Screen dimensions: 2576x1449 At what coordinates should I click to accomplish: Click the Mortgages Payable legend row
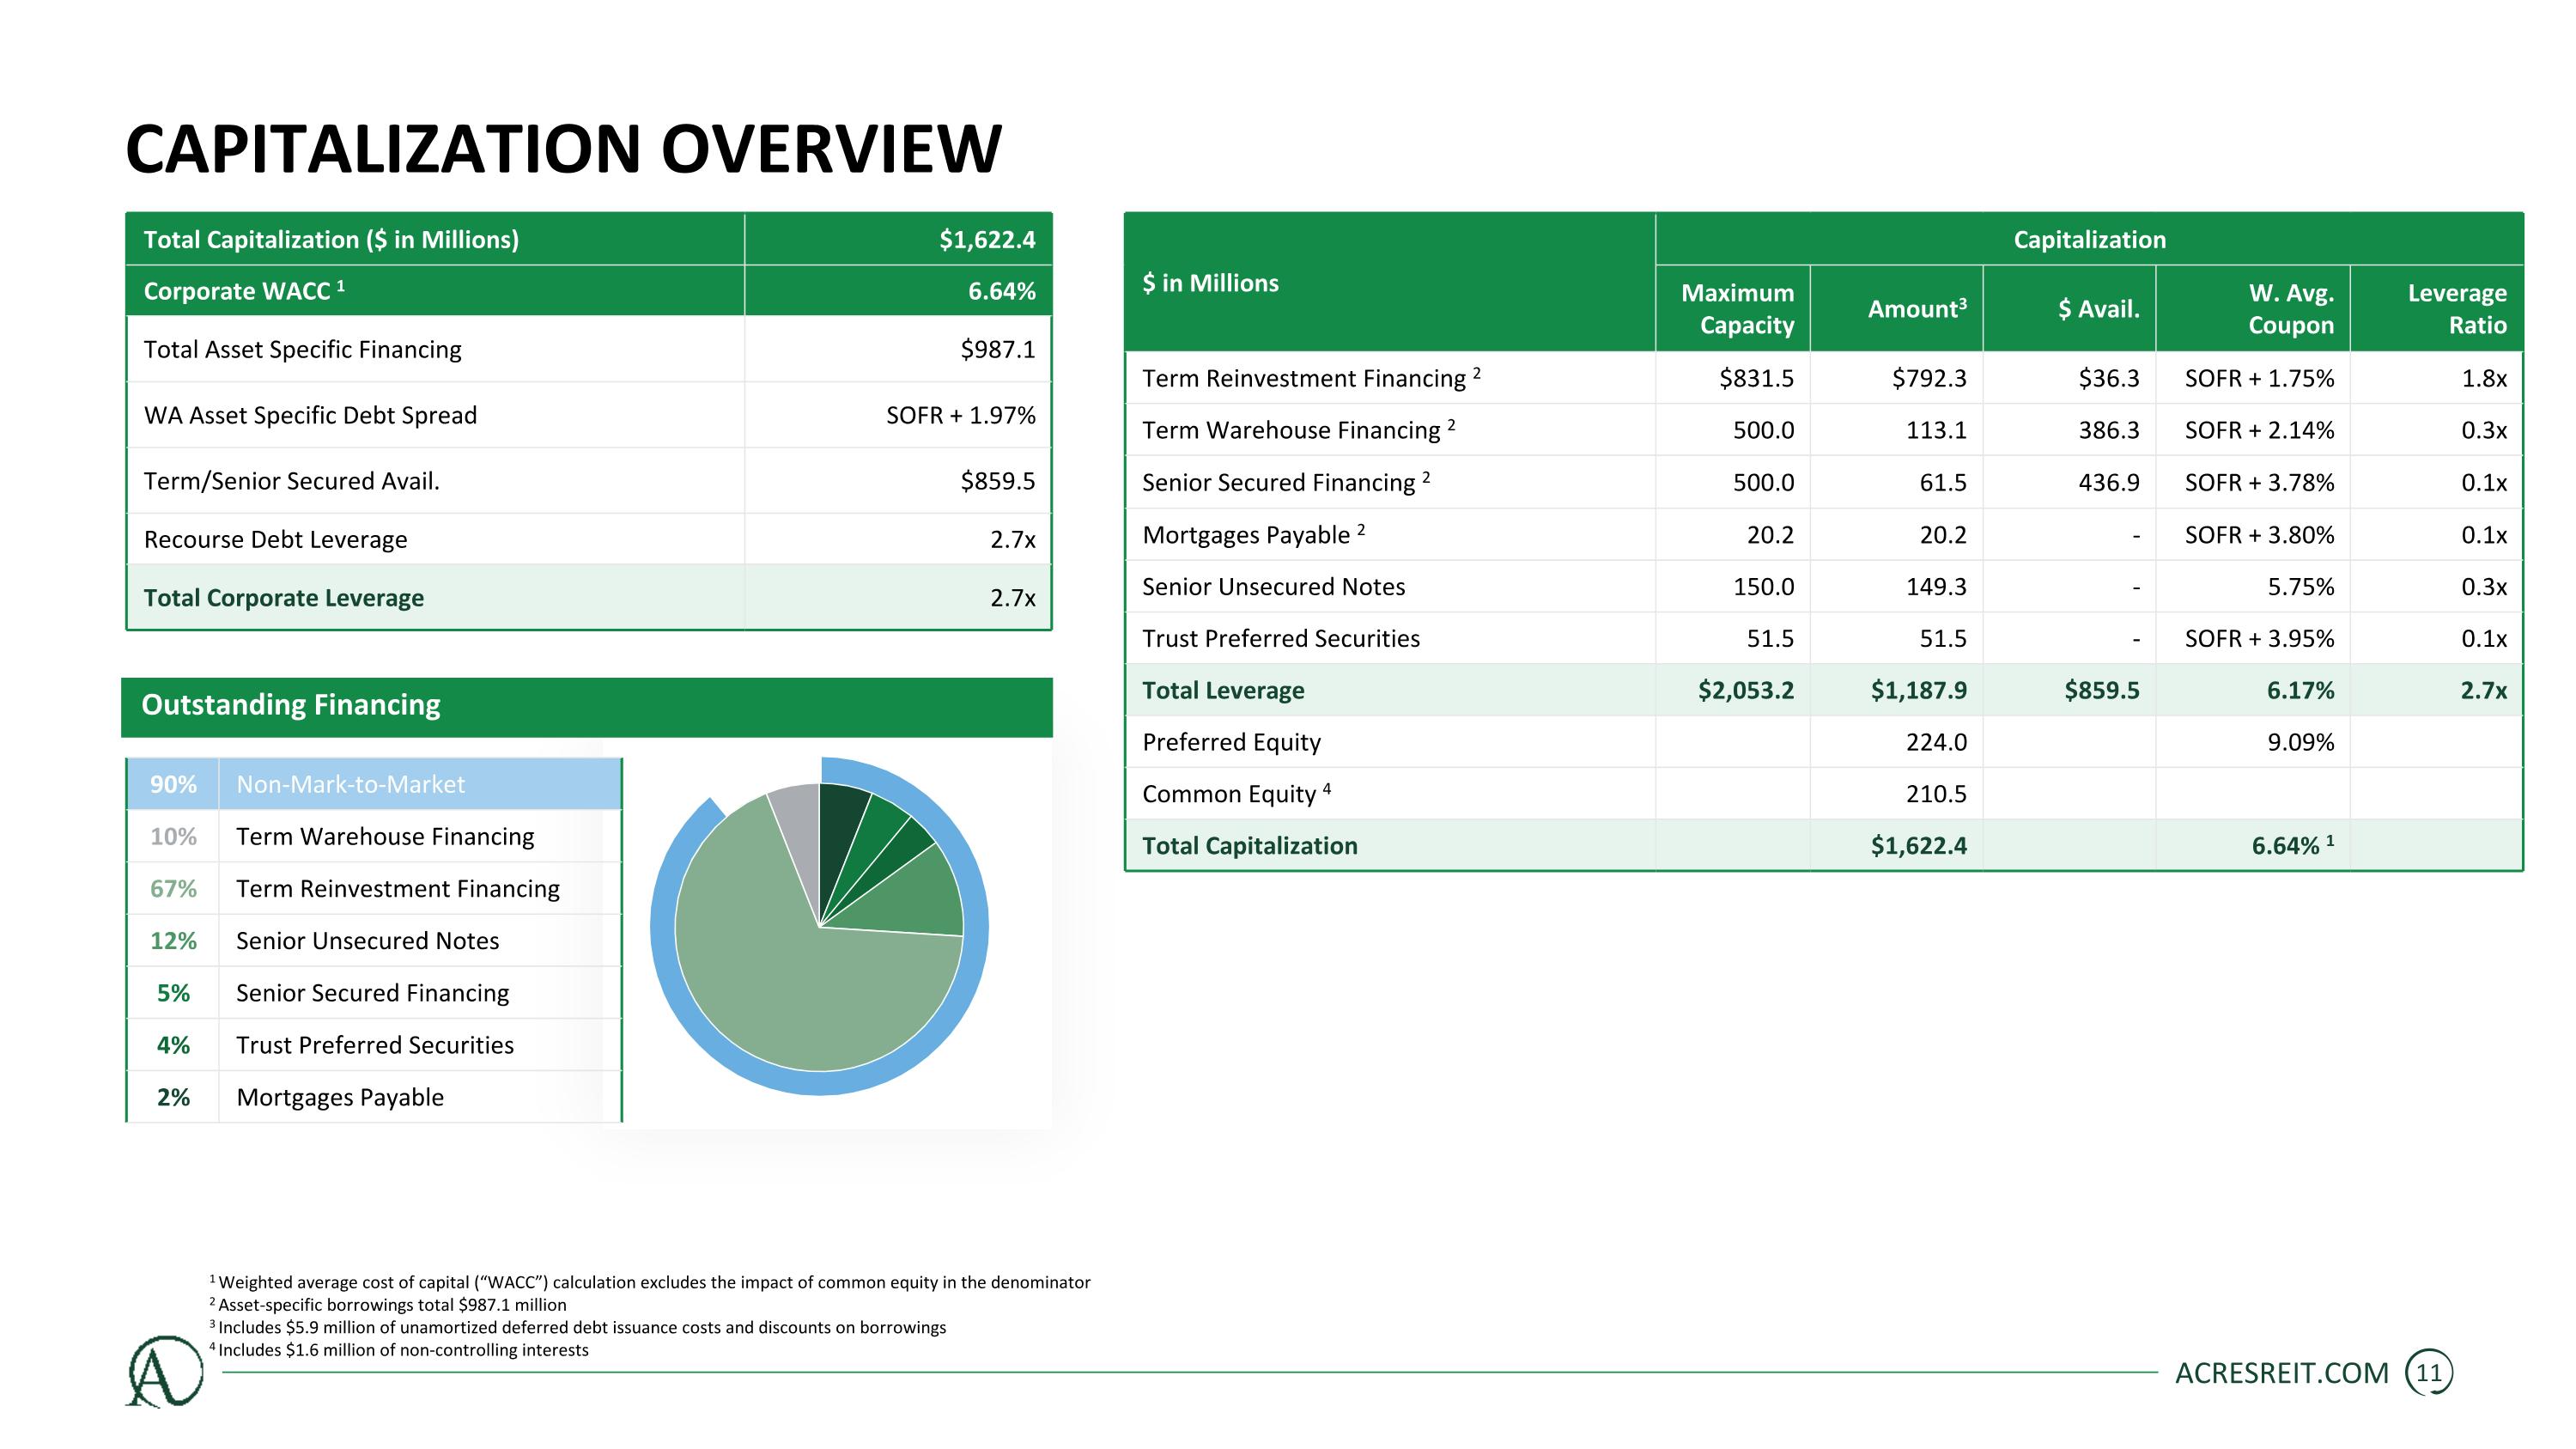pyautogui.click(x=339, y=1097)
